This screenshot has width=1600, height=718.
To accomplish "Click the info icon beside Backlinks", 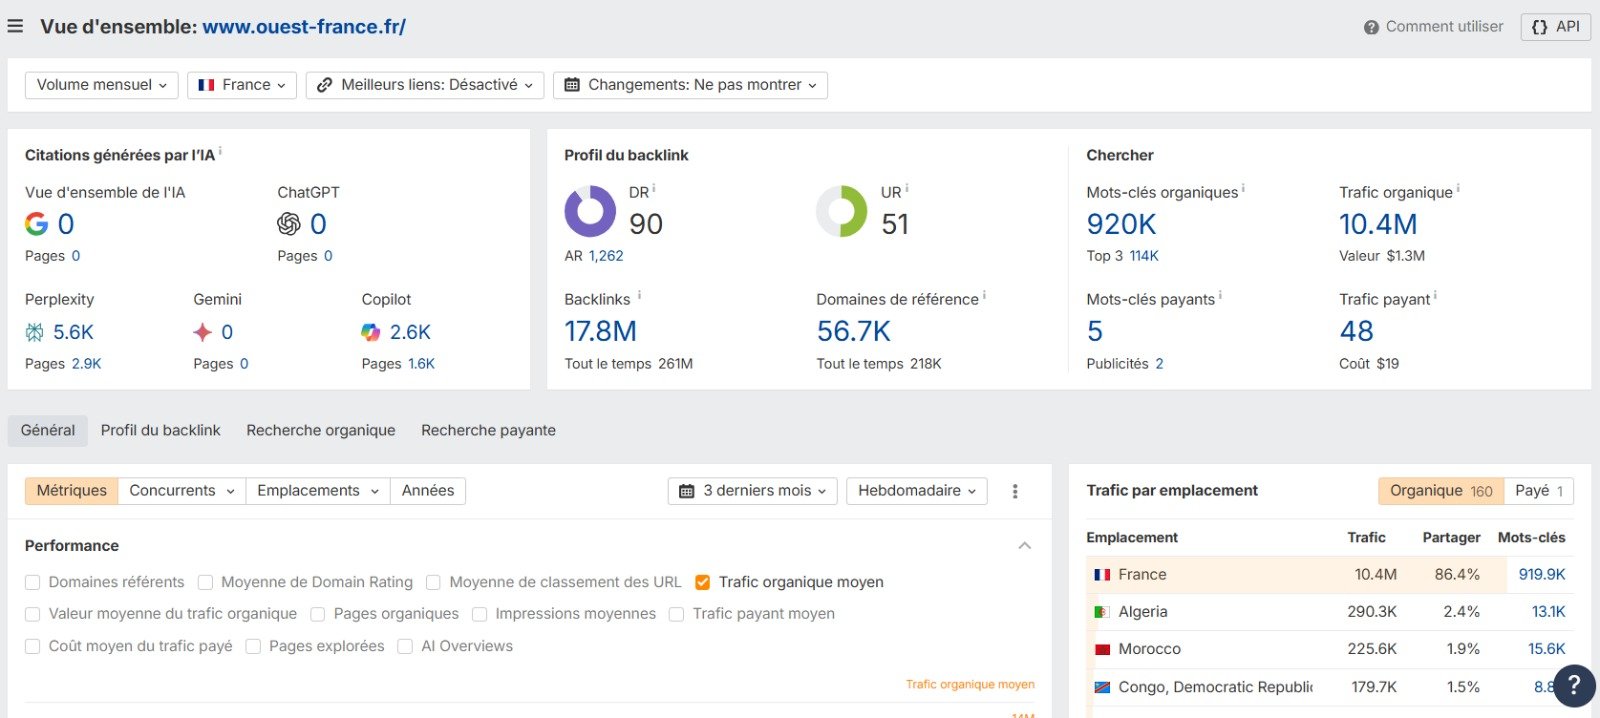I will click(x=639, y=296).
